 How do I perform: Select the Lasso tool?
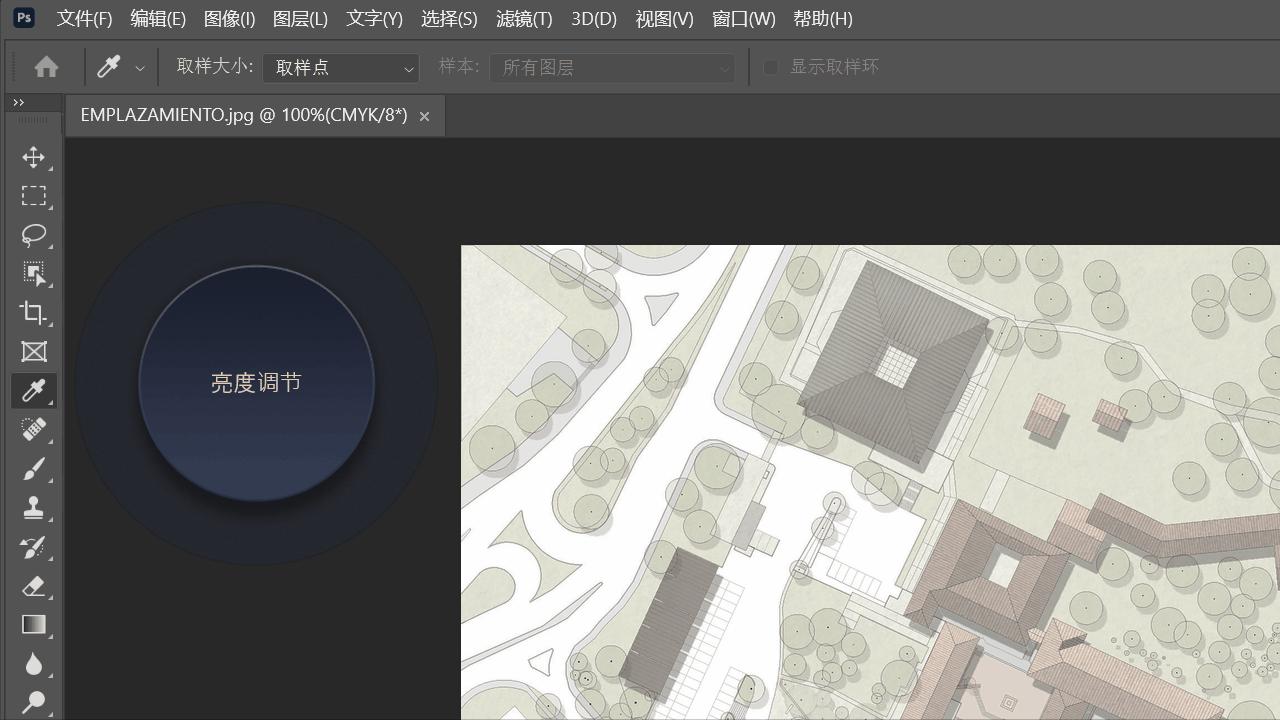point(33,235)
